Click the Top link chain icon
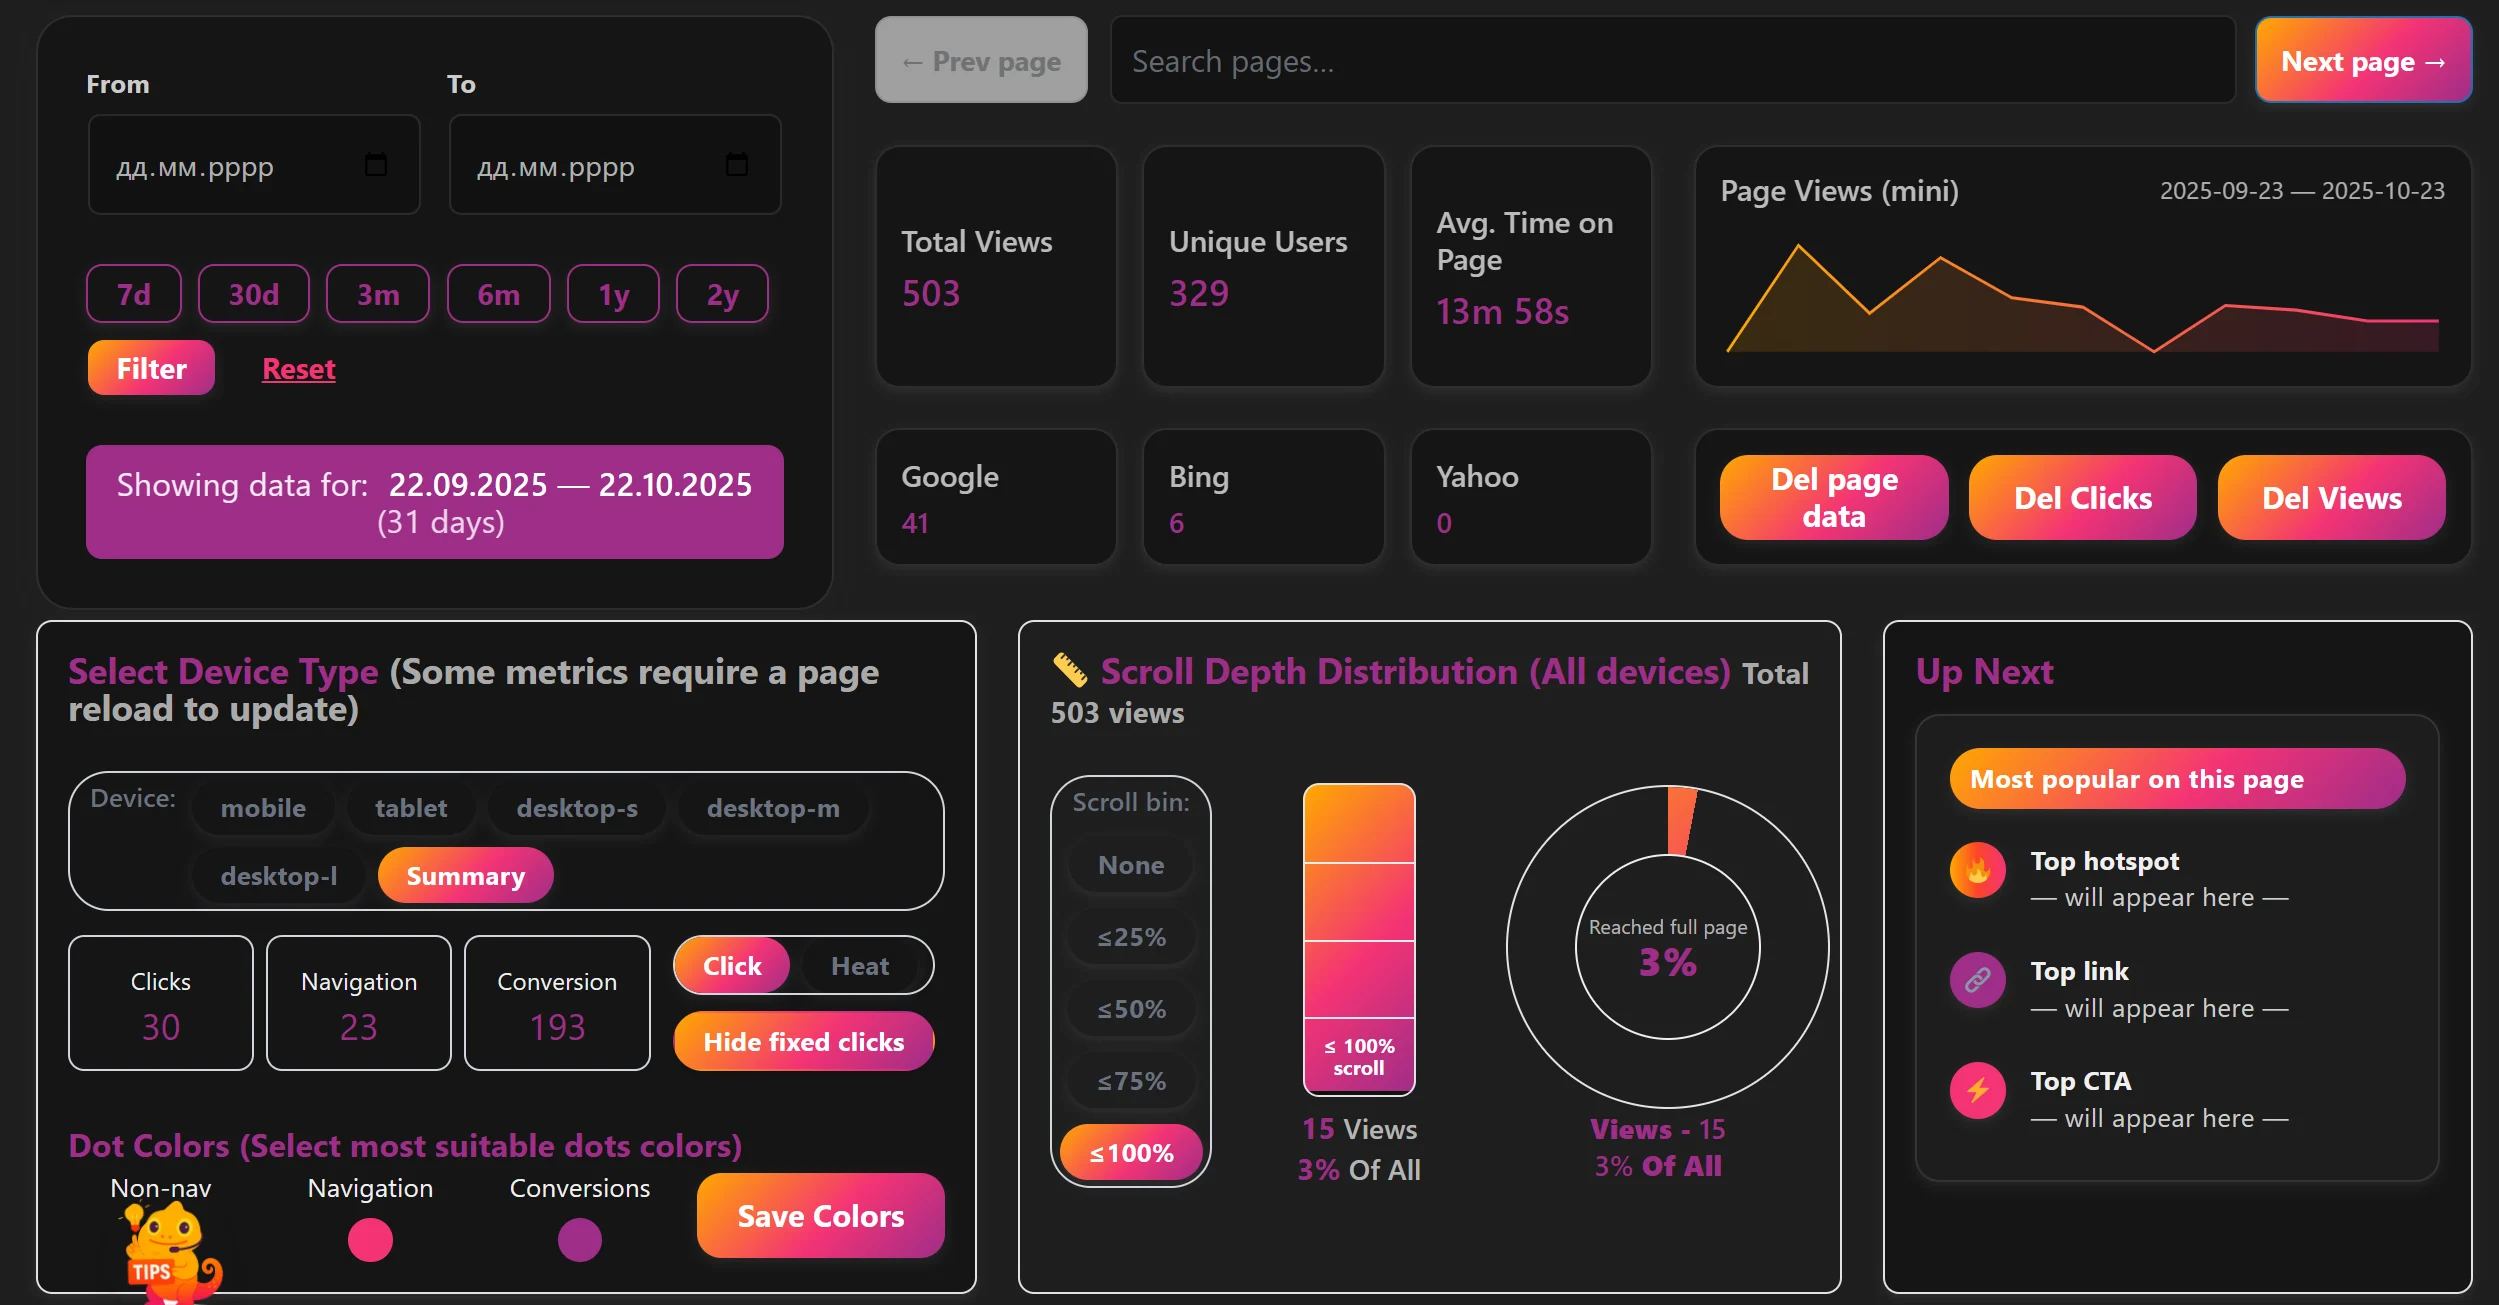Image resolution: width=2499 pixels, height=1305 pixels. pyautogui.click(x=1977, y=979)
